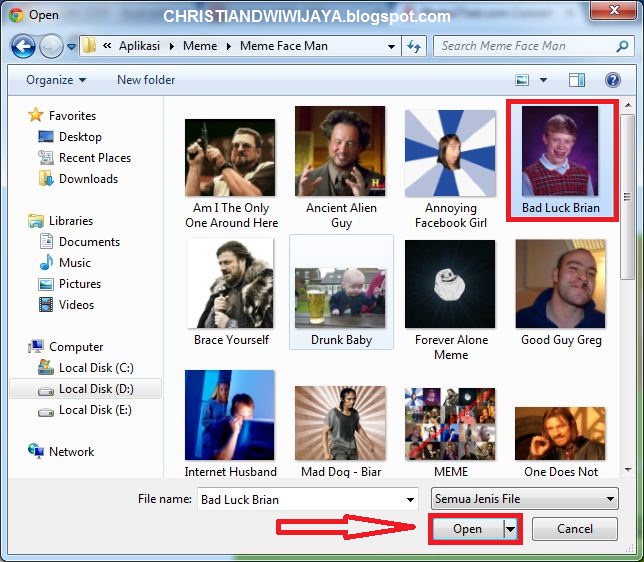Click the scroll down arrow of file list

[628, 469]
